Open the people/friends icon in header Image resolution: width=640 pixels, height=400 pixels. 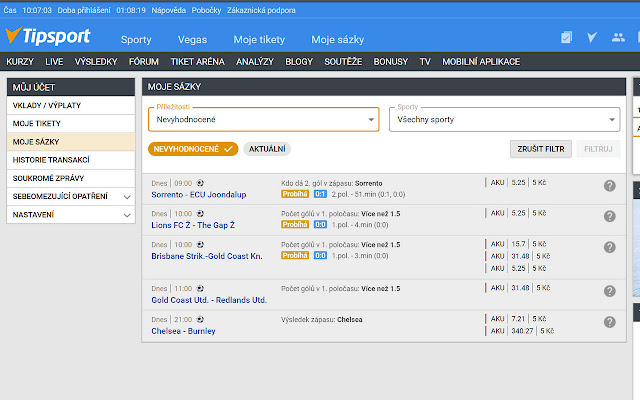pyautogui.click(x=618, y=38)
